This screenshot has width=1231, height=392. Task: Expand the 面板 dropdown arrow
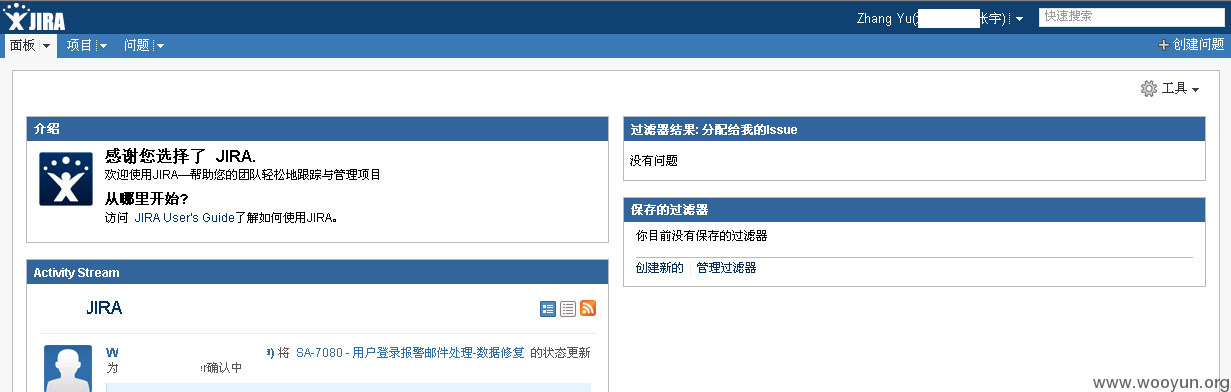(46, 46)
